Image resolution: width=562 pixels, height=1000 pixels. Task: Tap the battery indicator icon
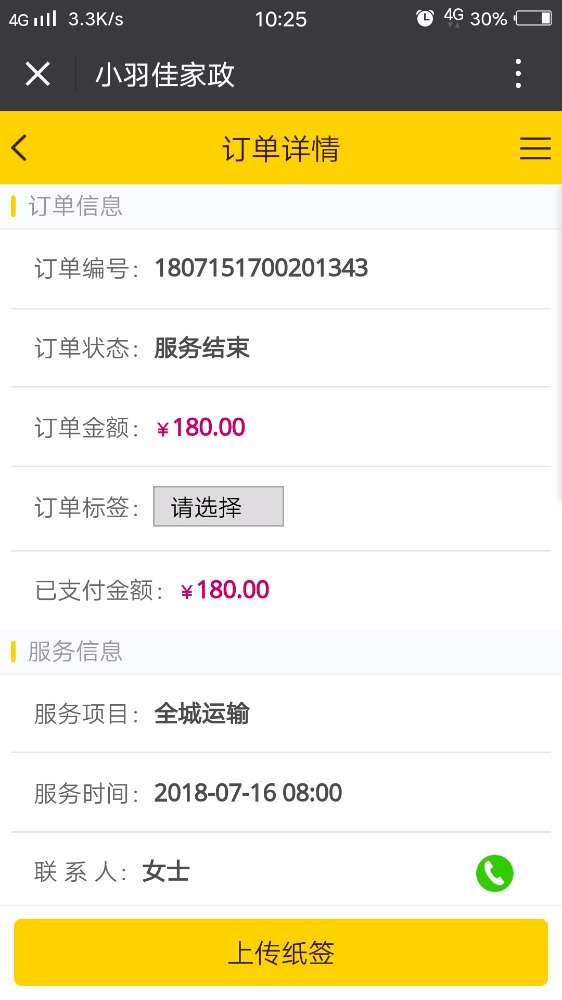pos(534,18)
